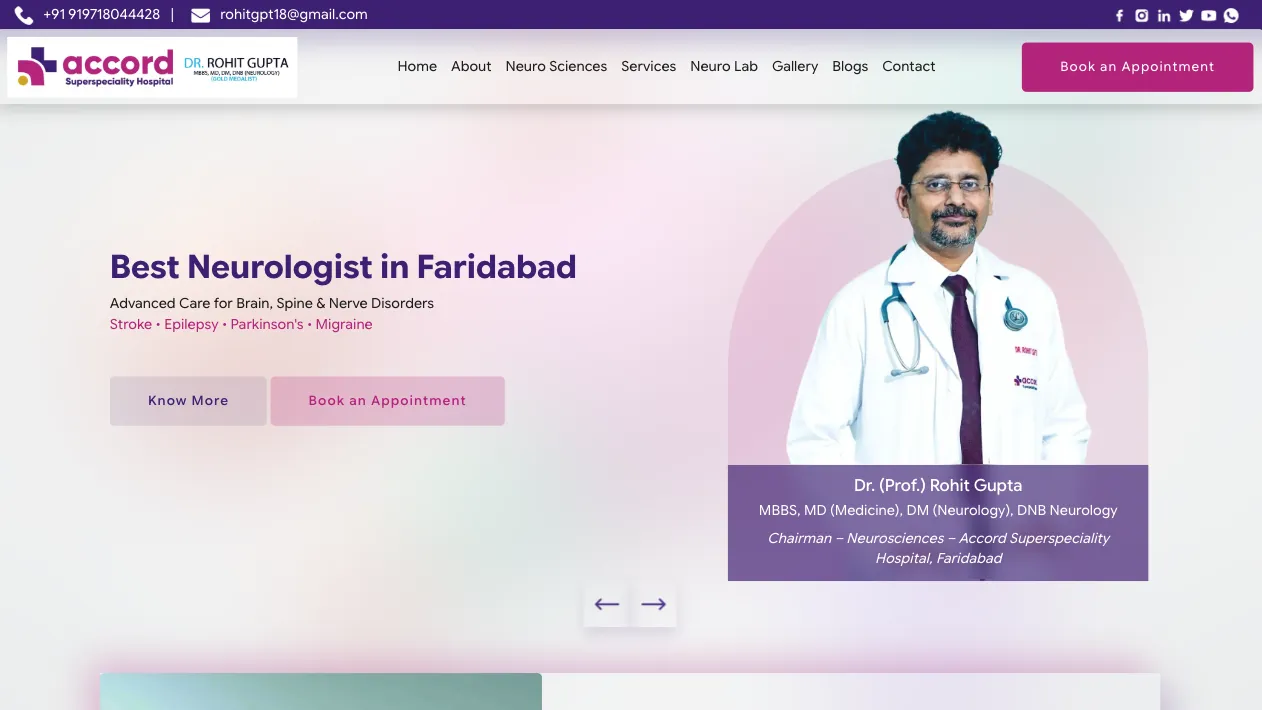Click text Advanced Care for Brain, Spine & Nerve Disorders
Image resolution: width=1262 pixels, height=710 pixels.
click(x=272, y=303)
